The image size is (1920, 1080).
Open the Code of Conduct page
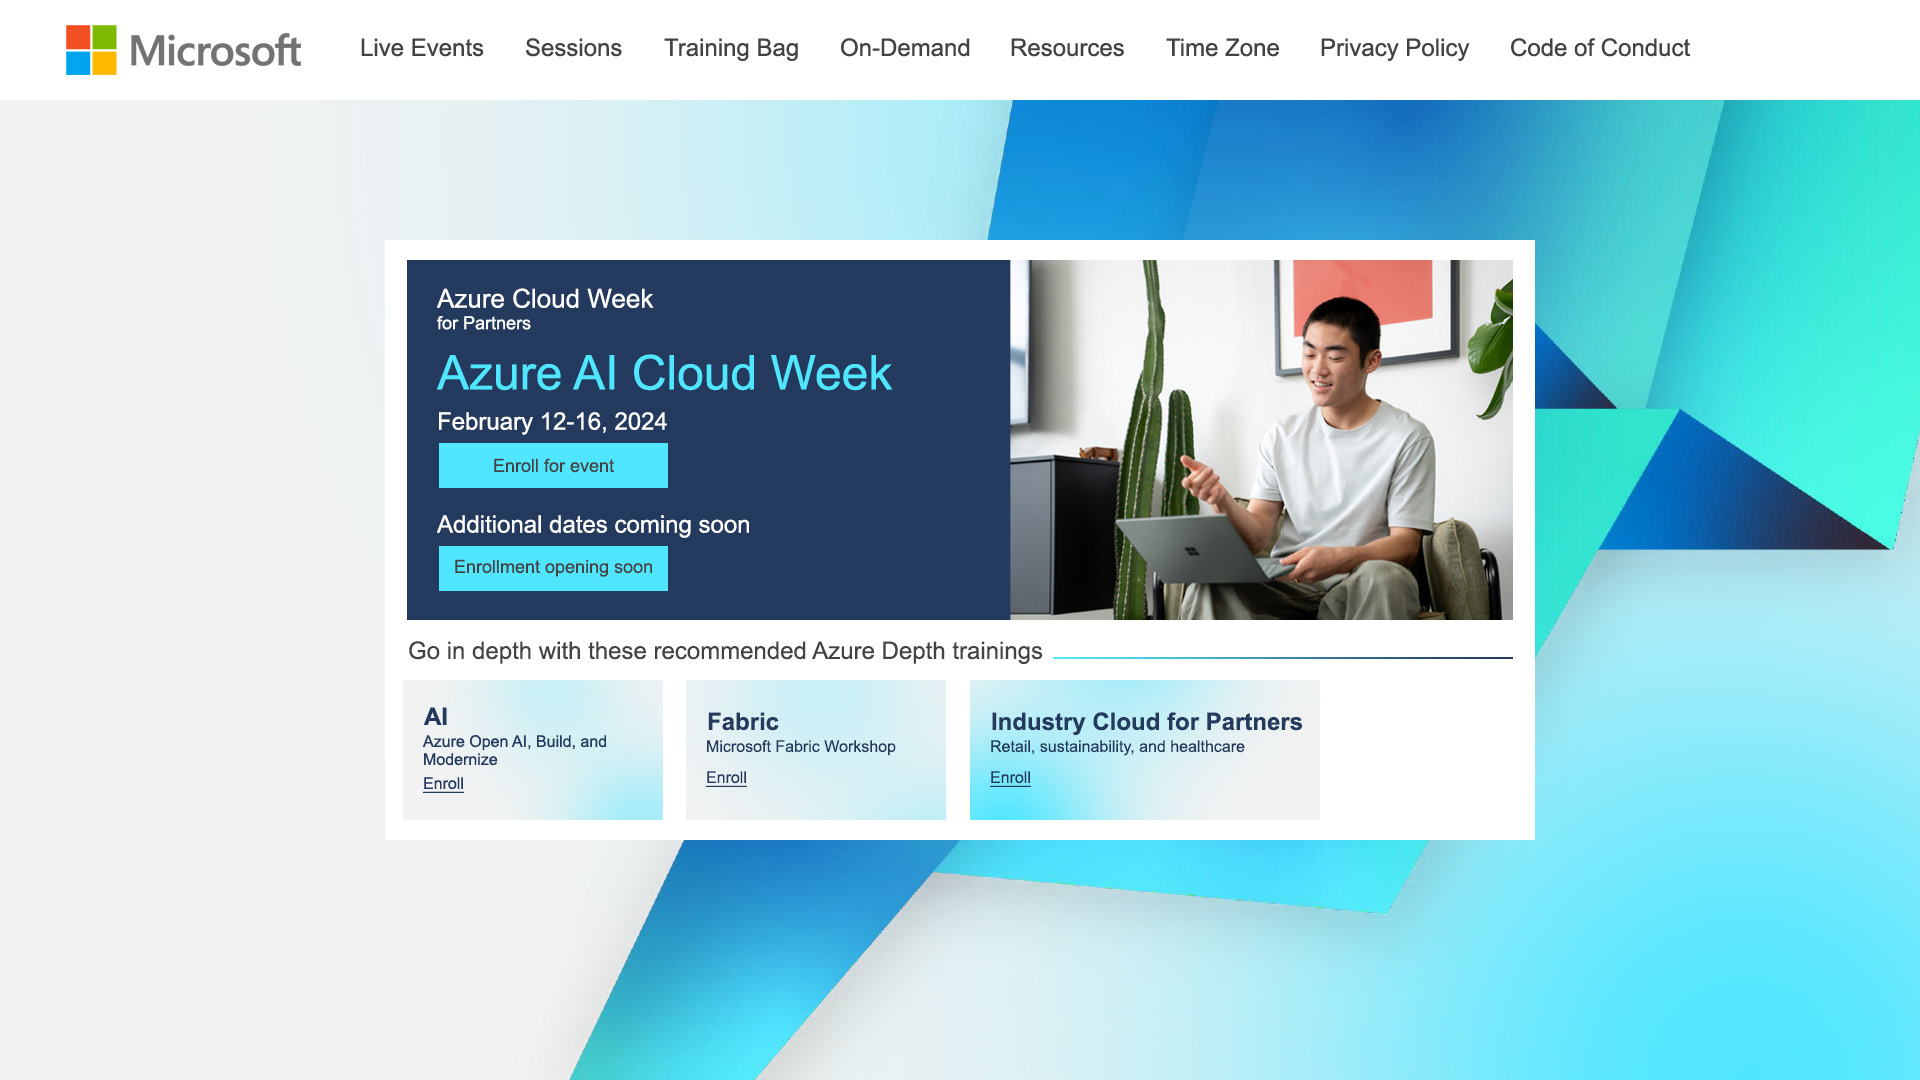coord(1599,48)
